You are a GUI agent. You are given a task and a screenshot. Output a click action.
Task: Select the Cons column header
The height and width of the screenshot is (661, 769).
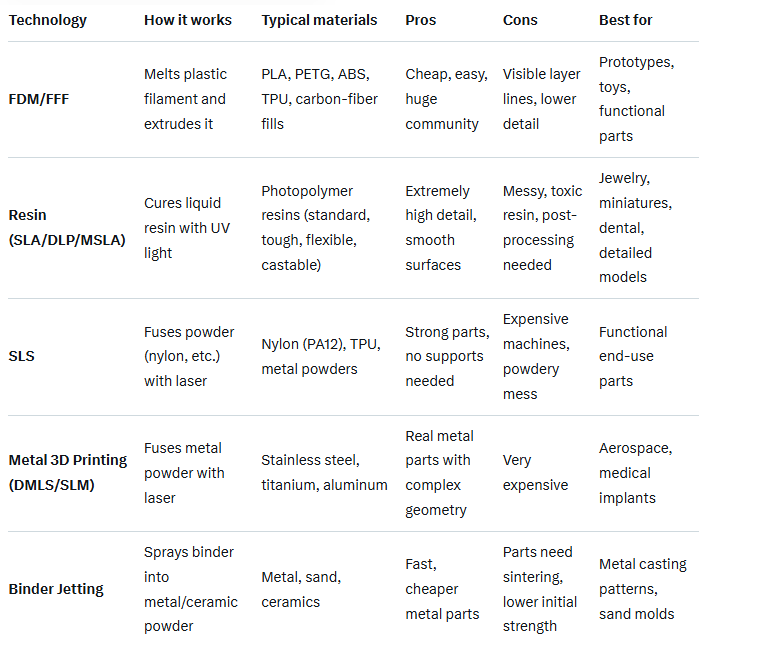point(521,20)
